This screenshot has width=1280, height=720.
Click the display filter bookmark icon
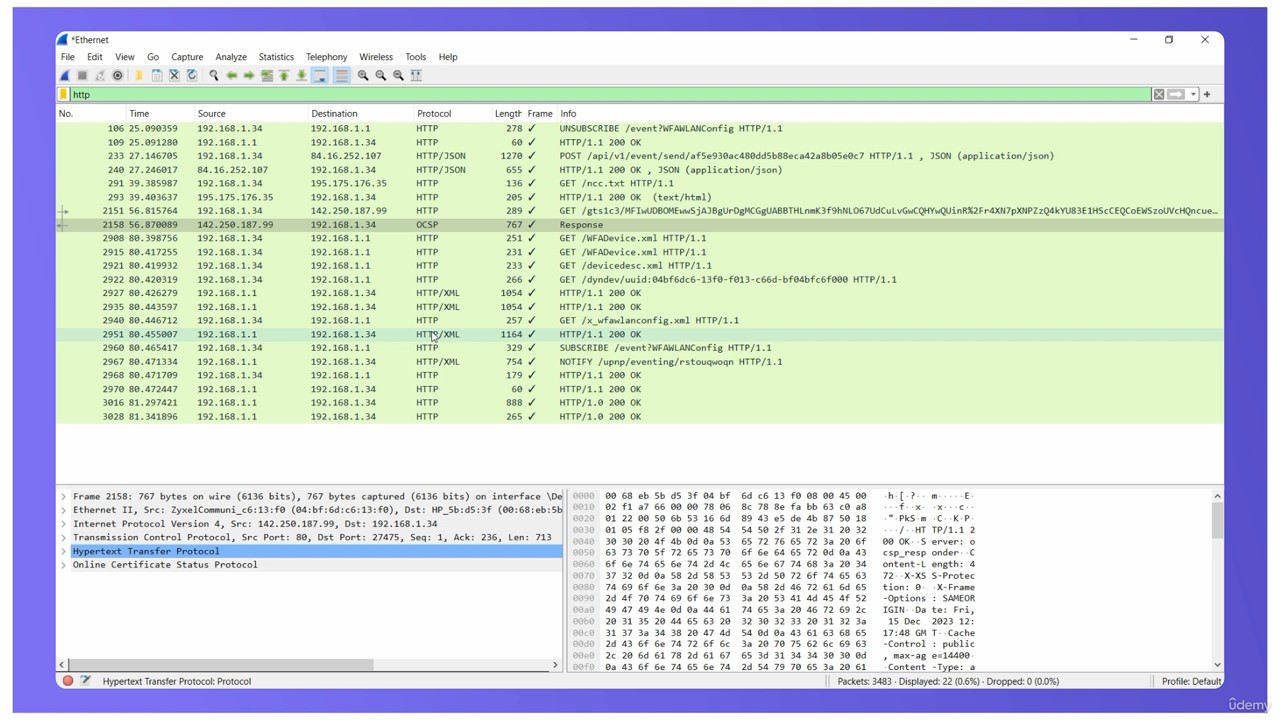coord(63,95)
